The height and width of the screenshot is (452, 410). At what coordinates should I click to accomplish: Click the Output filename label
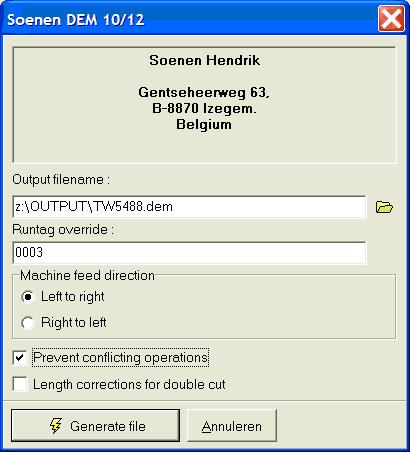(61, 179)
